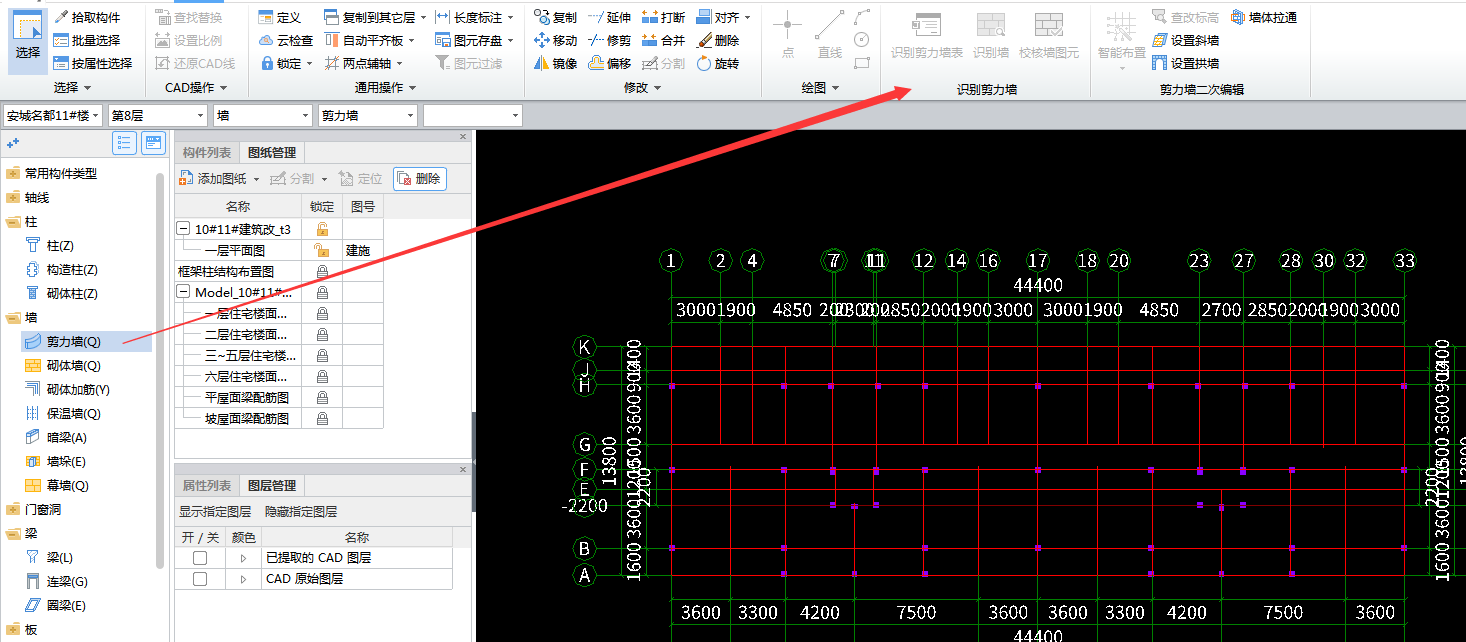Toggle lock for 坡屋面梁配筋图

pyautogui.click(x=322, y=418)
